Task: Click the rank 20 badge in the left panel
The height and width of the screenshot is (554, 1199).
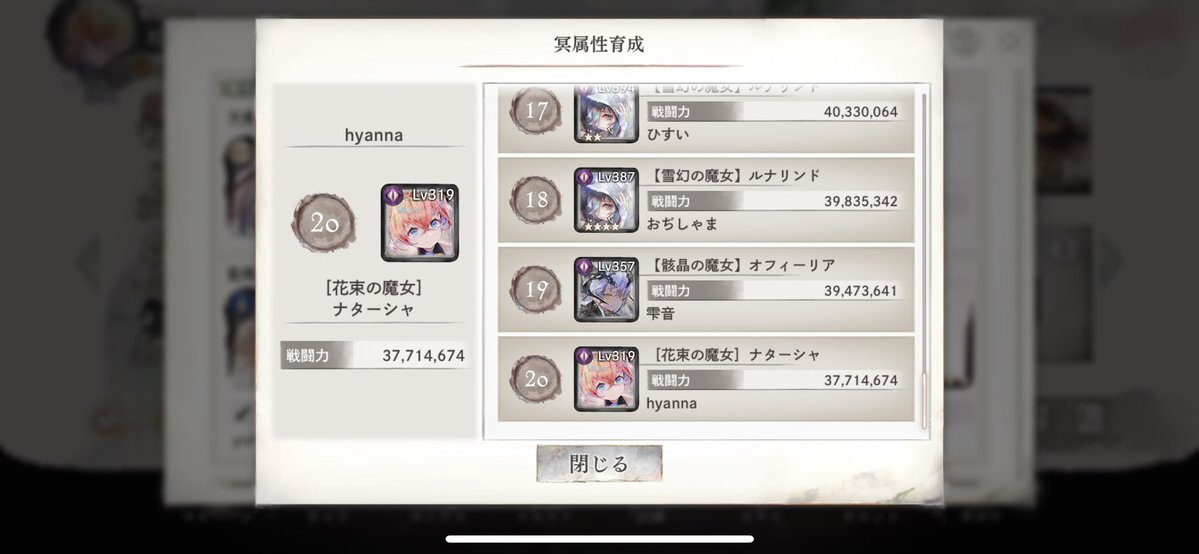Action: (323, 223)
